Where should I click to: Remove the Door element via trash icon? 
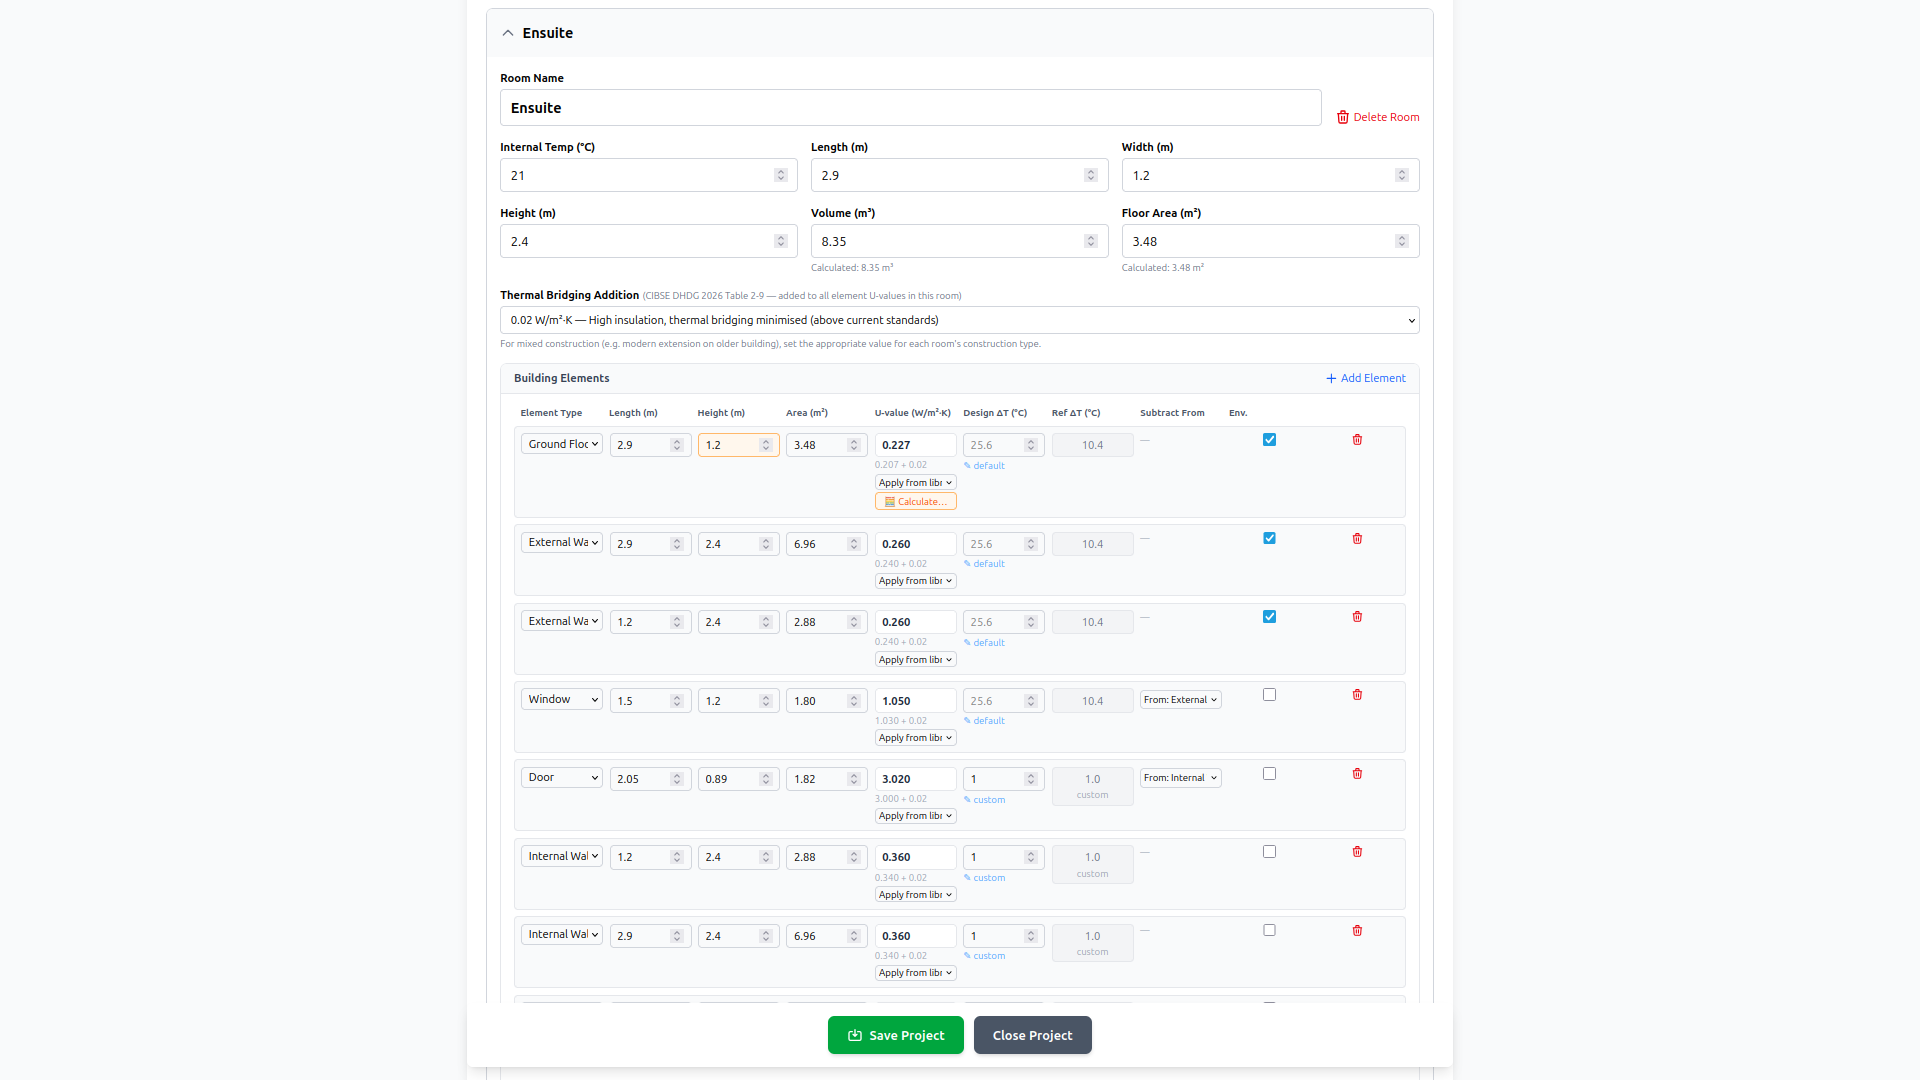[1357, 774]
